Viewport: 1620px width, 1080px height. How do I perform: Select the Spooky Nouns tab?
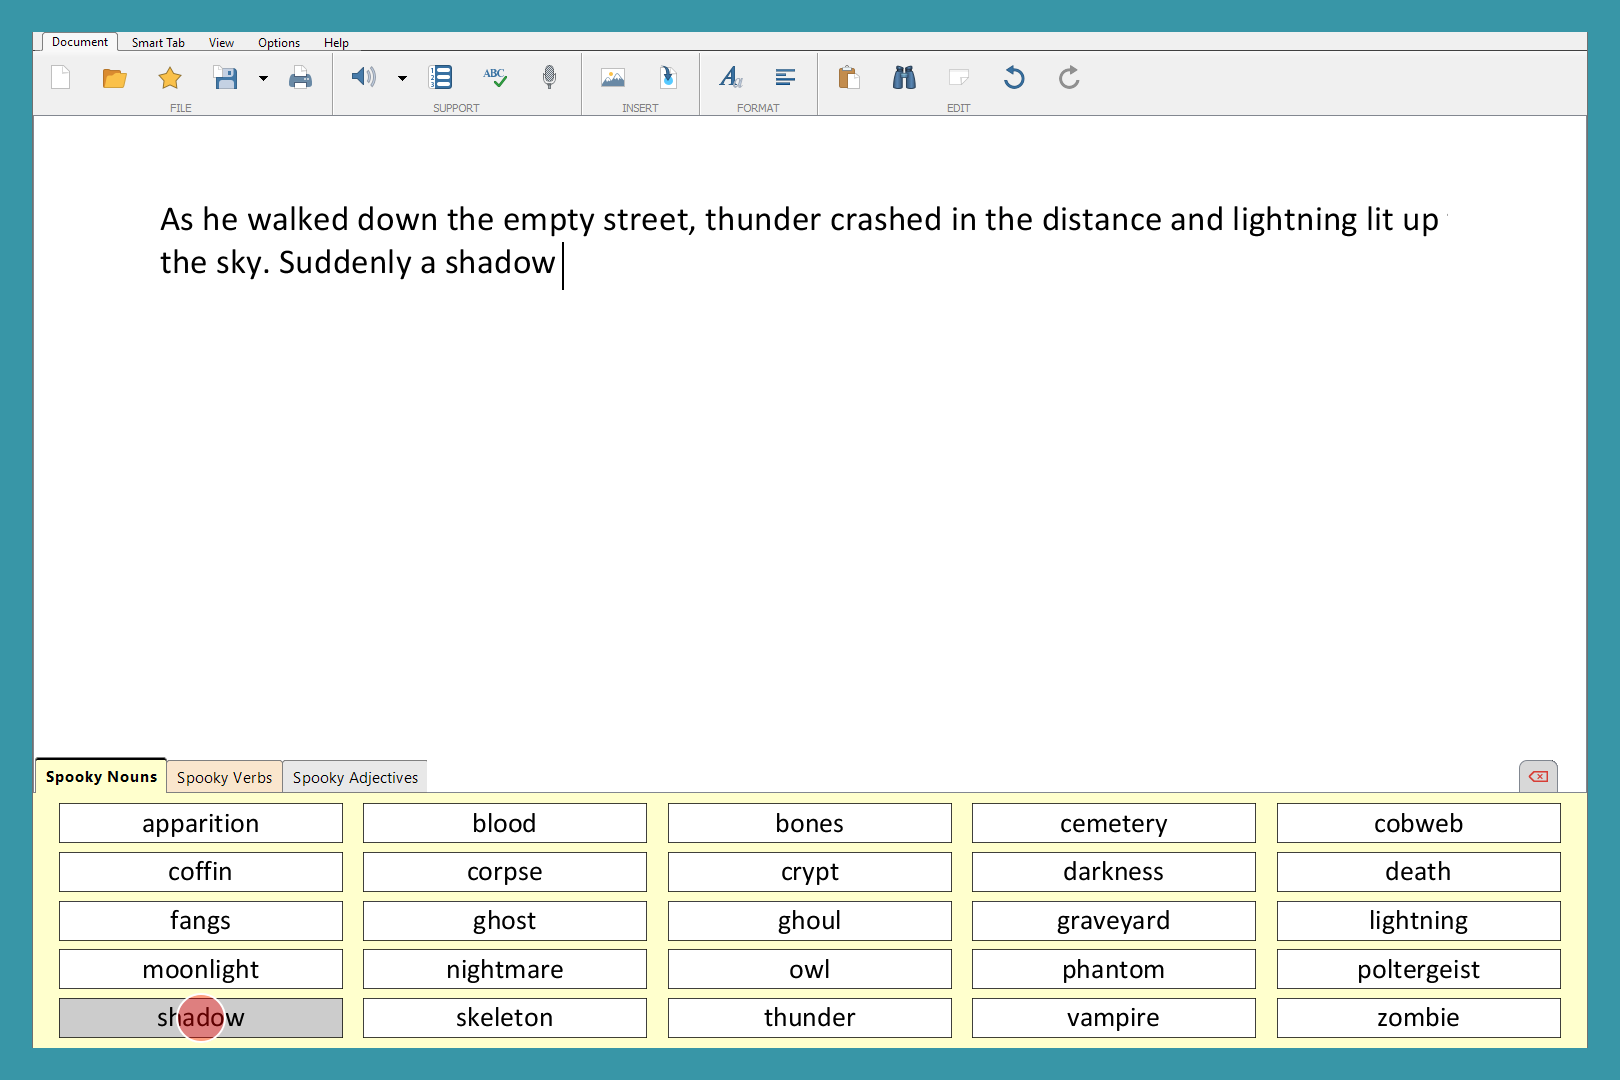(x=101, y=776)
